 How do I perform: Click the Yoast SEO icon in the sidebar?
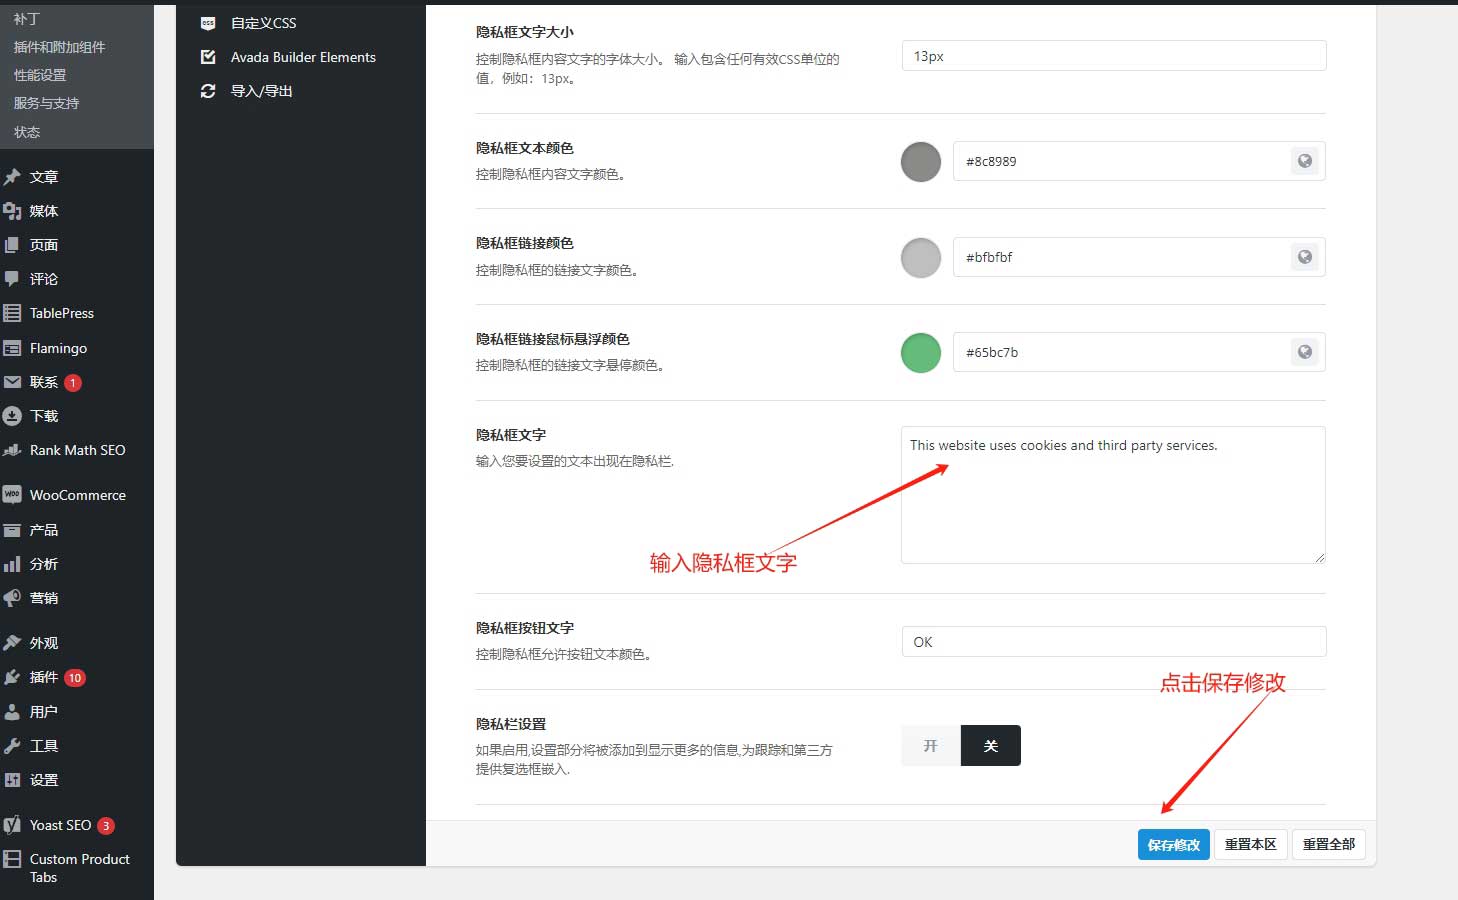(12, 825)
